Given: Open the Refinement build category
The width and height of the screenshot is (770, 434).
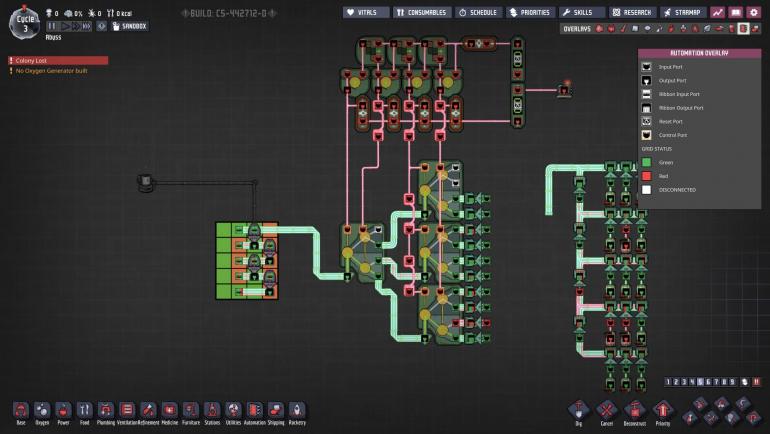Looking at the screenshot, I should pyautogui.click(x=148, y=411).
